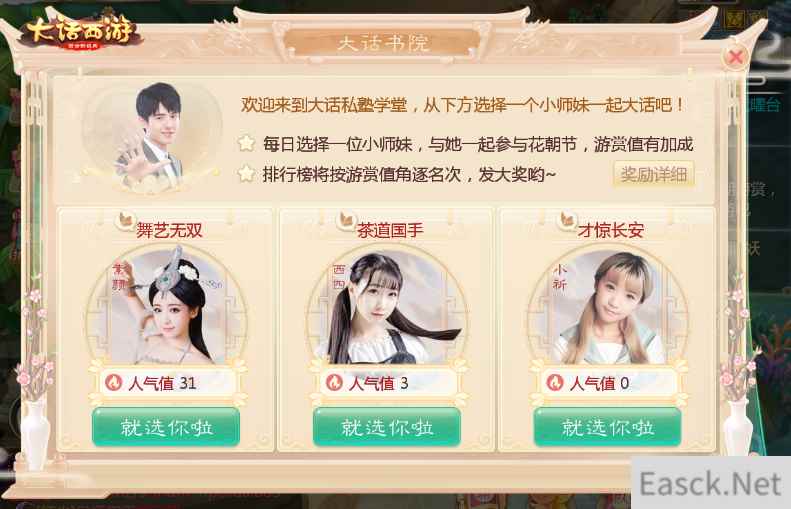This screenshot has width=791, height=509.
Task: Click the 茶道国手 girl portrait
Action: coord(388,308)
